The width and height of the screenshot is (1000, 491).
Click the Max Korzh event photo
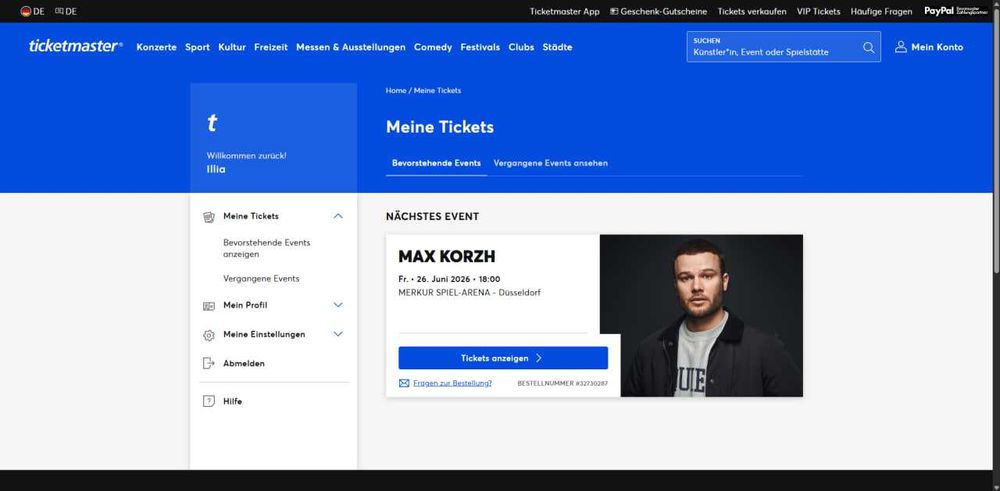point(702,316)
